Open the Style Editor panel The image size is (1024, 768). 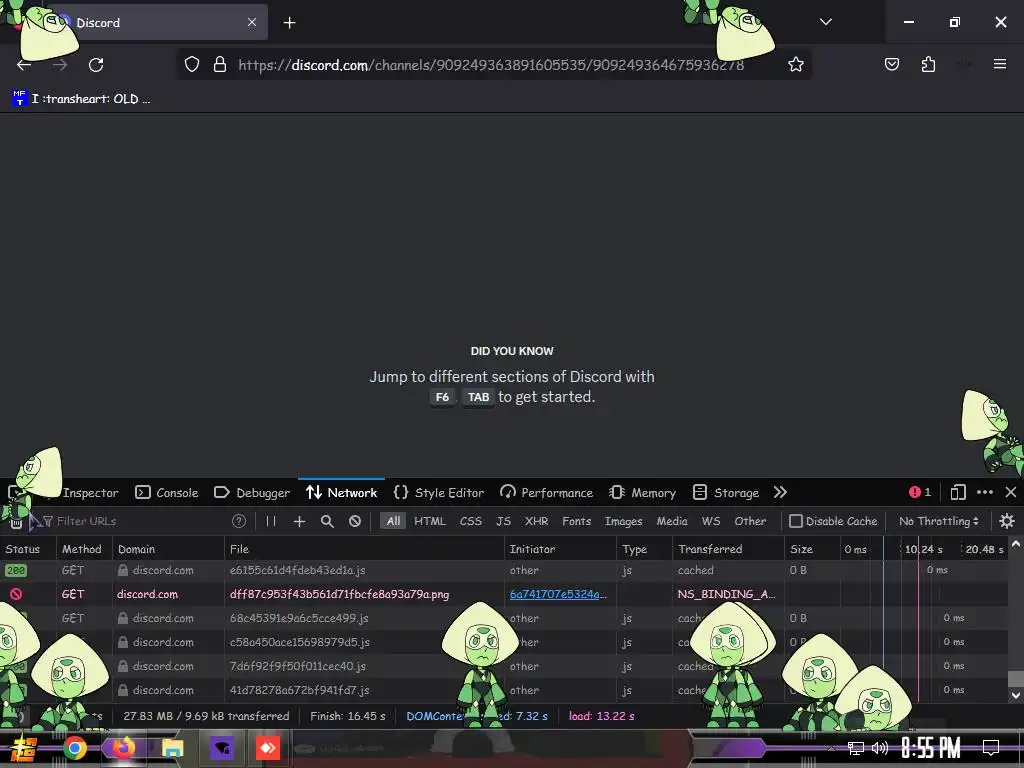[439, 492]
